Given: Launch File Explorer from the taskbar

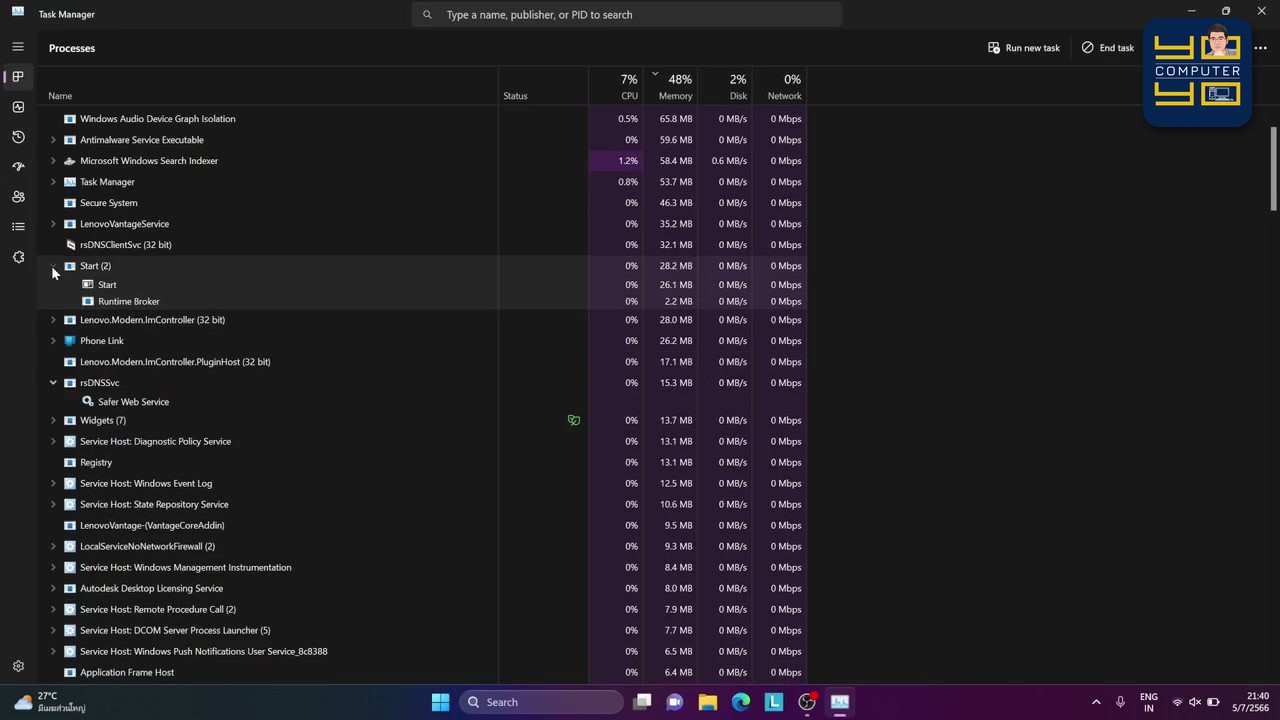Looking at the screenshot, I should point(708,702).
